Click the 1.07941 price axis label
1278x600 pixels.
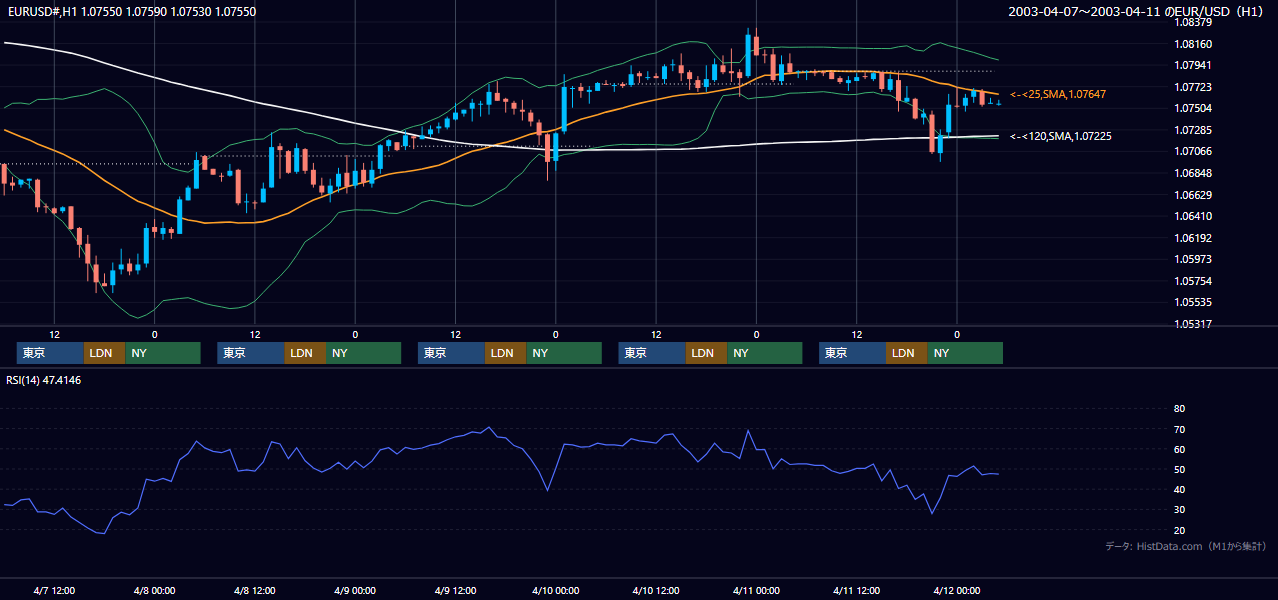[1193, 66]
